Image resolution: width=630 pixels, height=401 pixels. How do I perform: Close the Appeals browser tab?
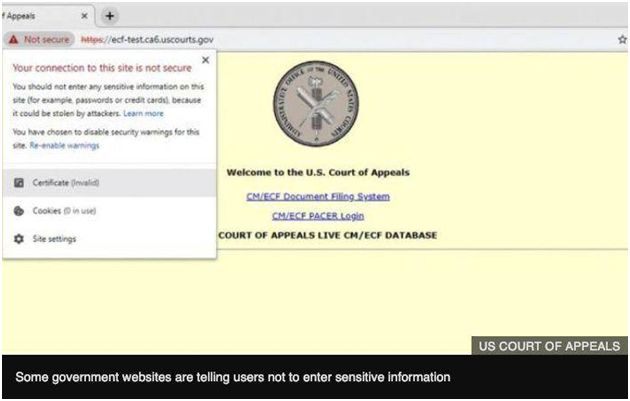[x=84, y=16]
